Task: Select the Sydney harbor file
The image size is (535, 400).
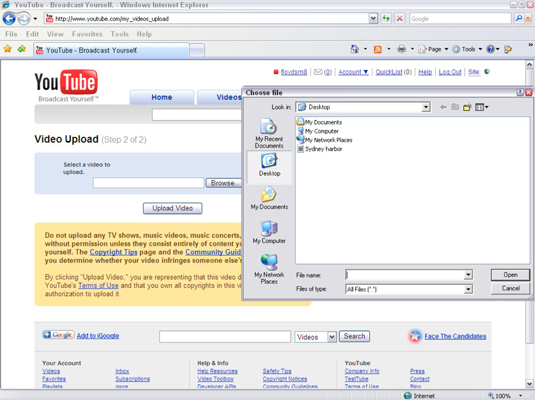Action: pyautogui.click(x=320, y=149)
